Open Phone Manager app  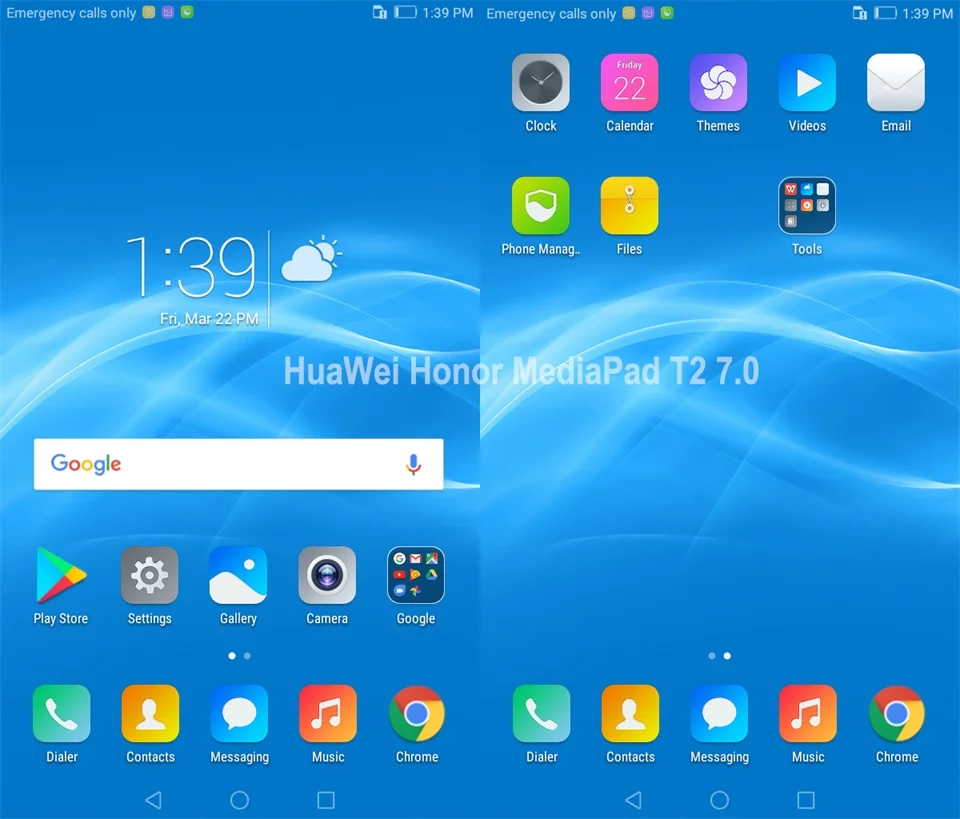(x=541, y=206)
